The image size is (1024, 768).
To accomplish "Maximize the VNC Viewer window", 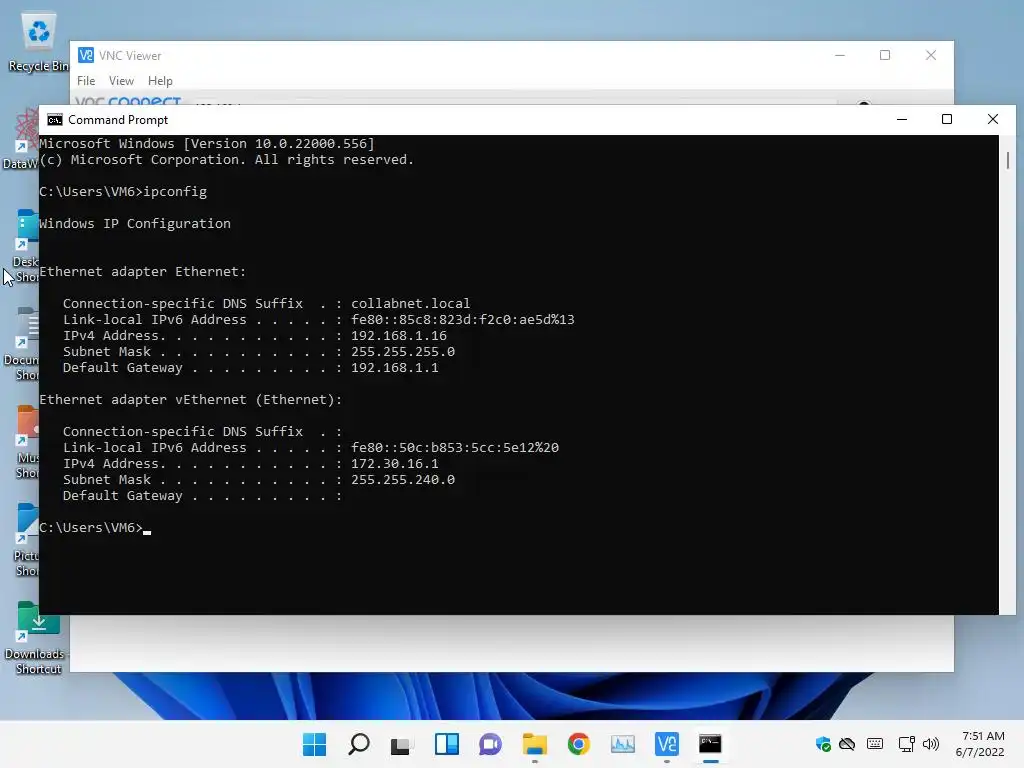I will click(885, 56).
